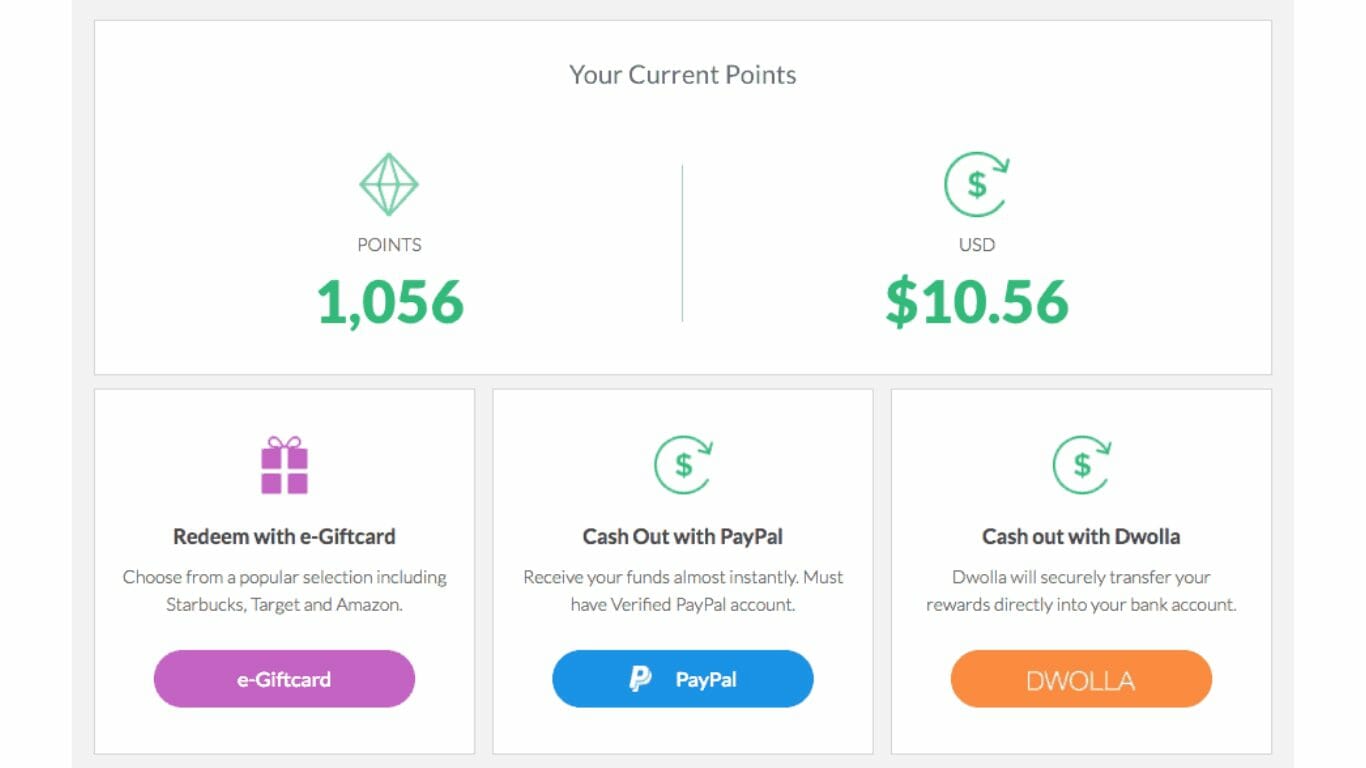The width and height of the screenshot is (1366, 768).
Task: Tap the orange DWOLLA button
Action: 1081,680
